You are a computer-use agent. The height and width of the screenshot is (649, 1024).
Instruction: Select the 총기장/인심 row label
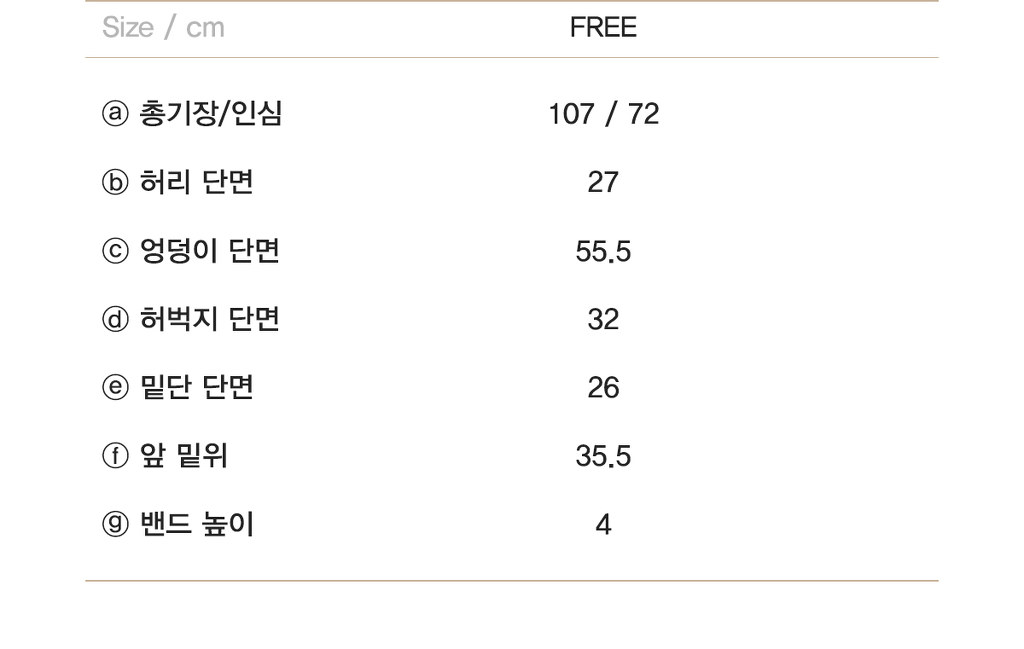pos(211,114)
